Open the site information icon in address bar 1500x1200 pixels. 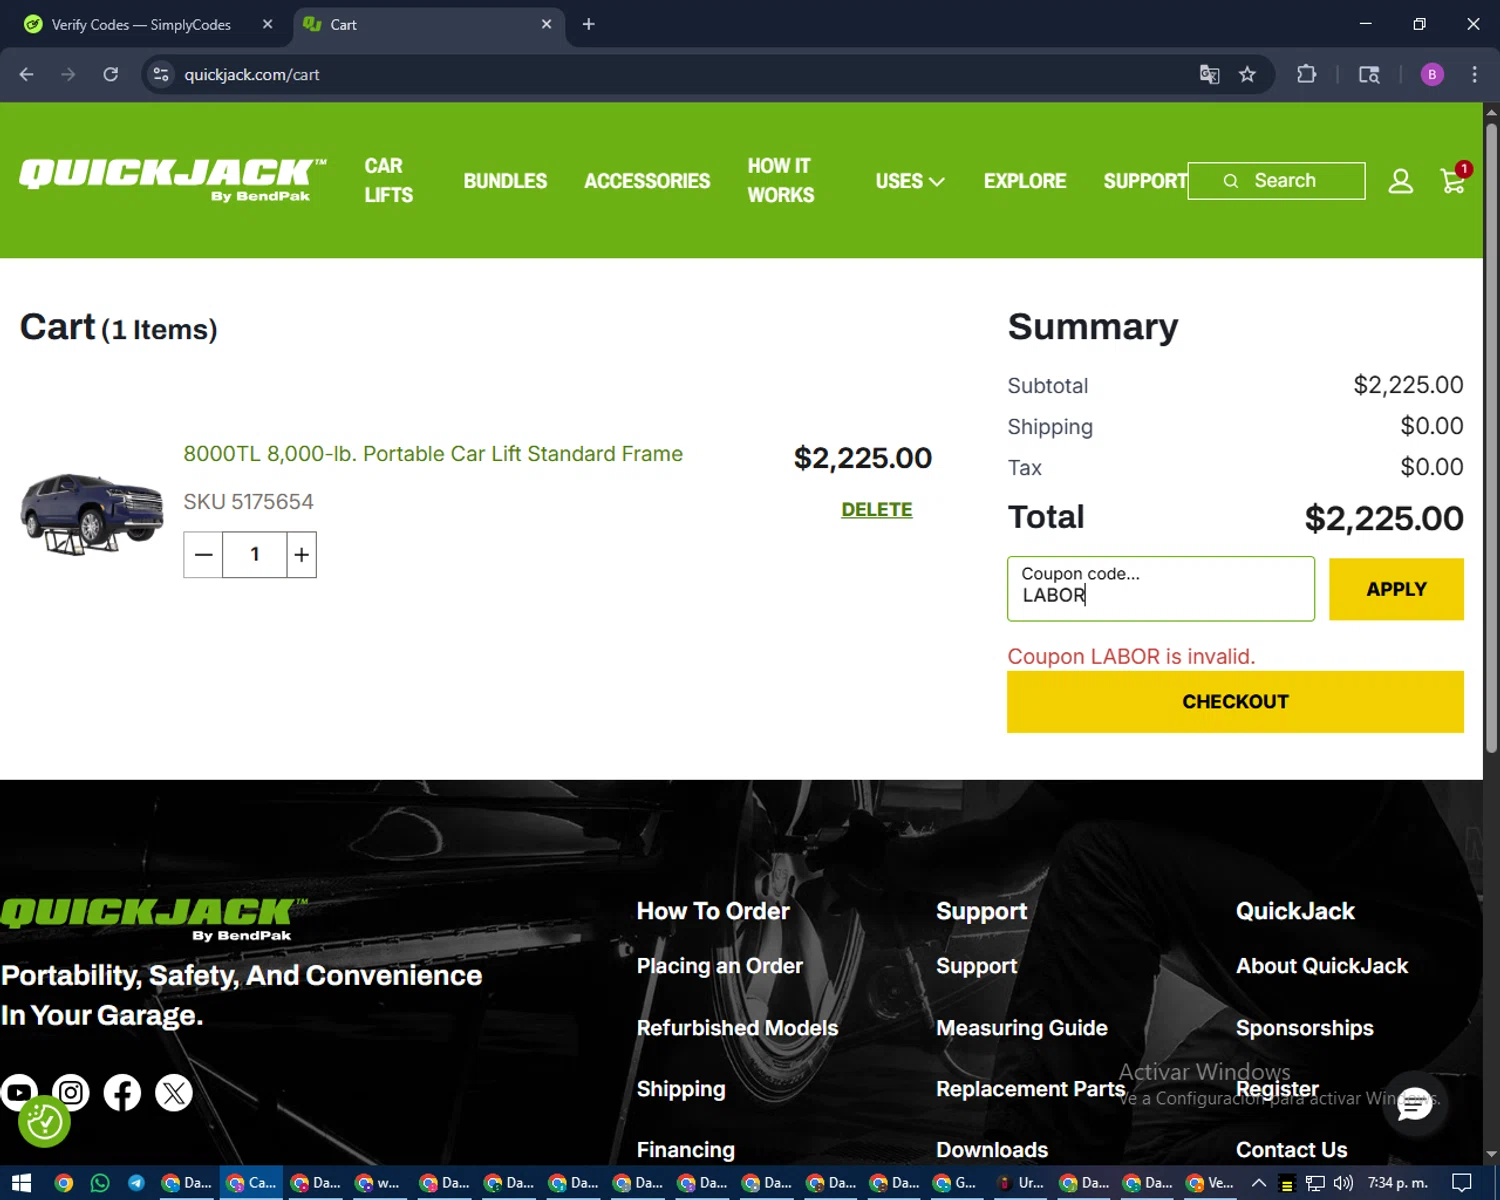coord(160,74)
